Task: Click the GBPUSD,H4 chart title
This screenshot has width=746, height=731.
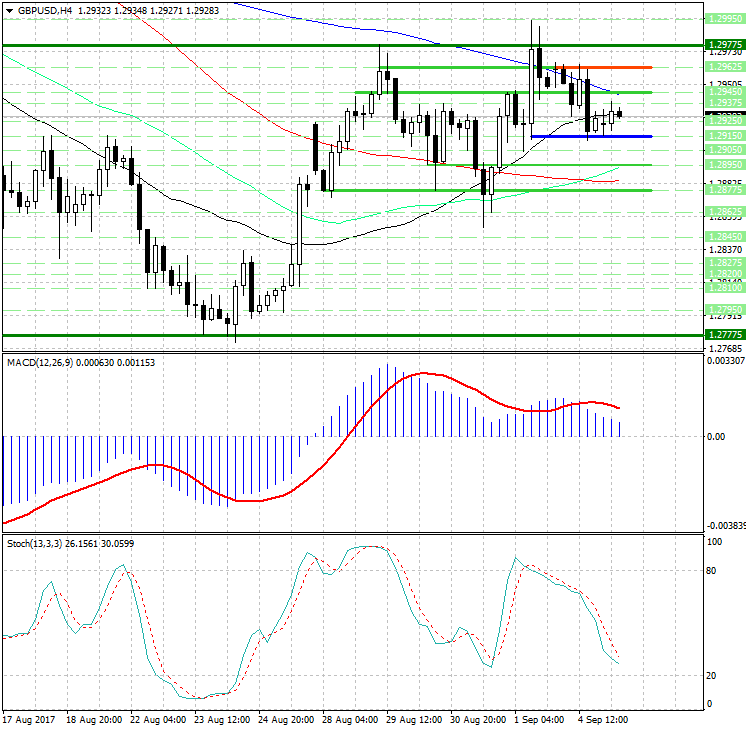Action: (45, 10)
